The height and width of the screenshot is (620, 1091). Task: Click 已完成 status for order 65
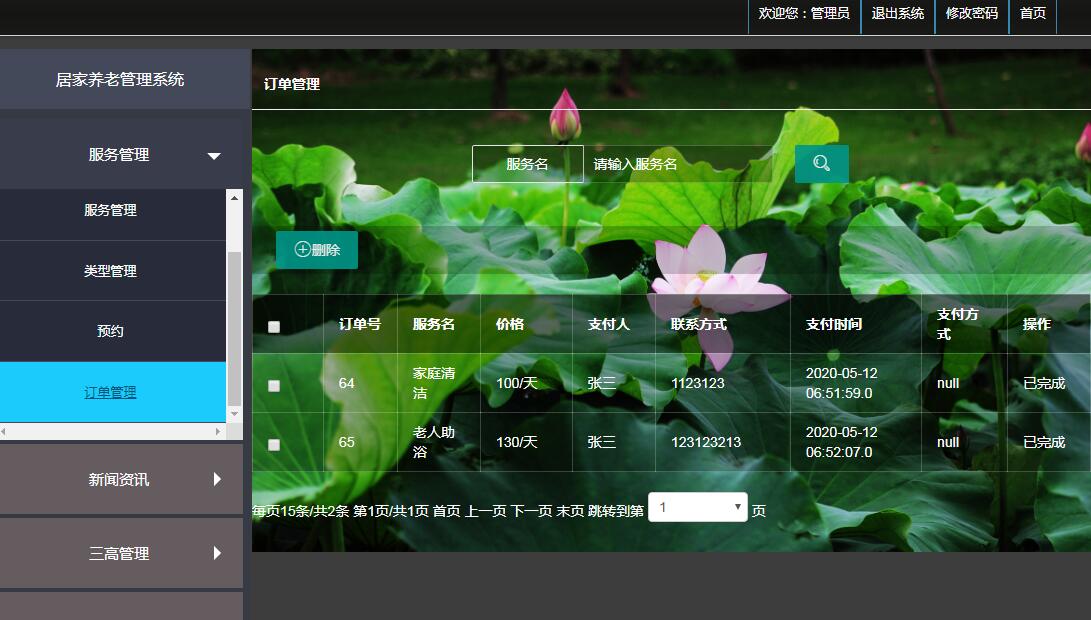(1044, 443)
